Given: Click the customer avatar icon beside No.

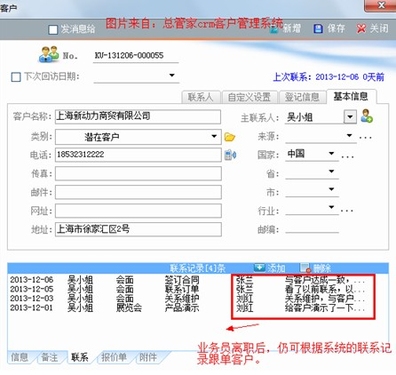Looking at the screenshot, I should pyautogui.click(x=49, y=54).
